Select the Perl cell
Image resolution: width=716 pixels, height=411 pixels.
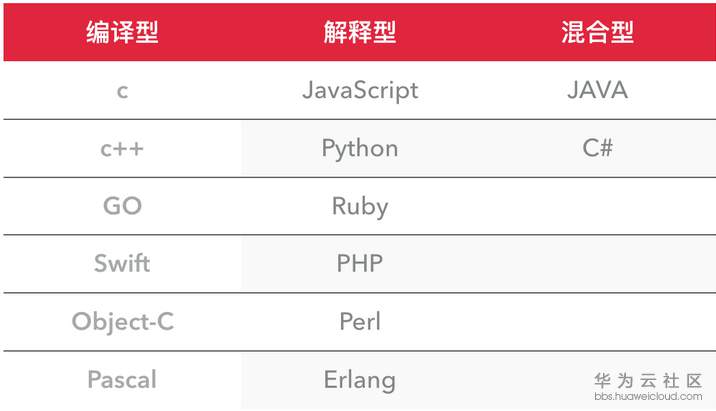click(360, 322)
